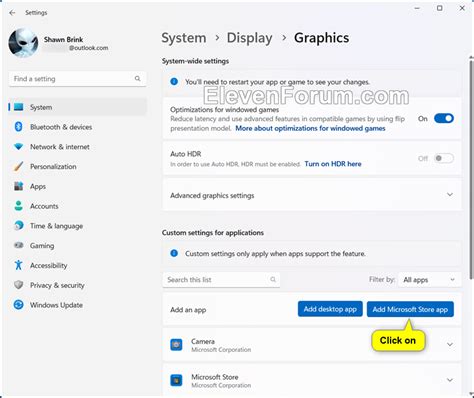Screen dimensions: 474x398
Task: Go to Windows Update
Action: tap(78, 305)
